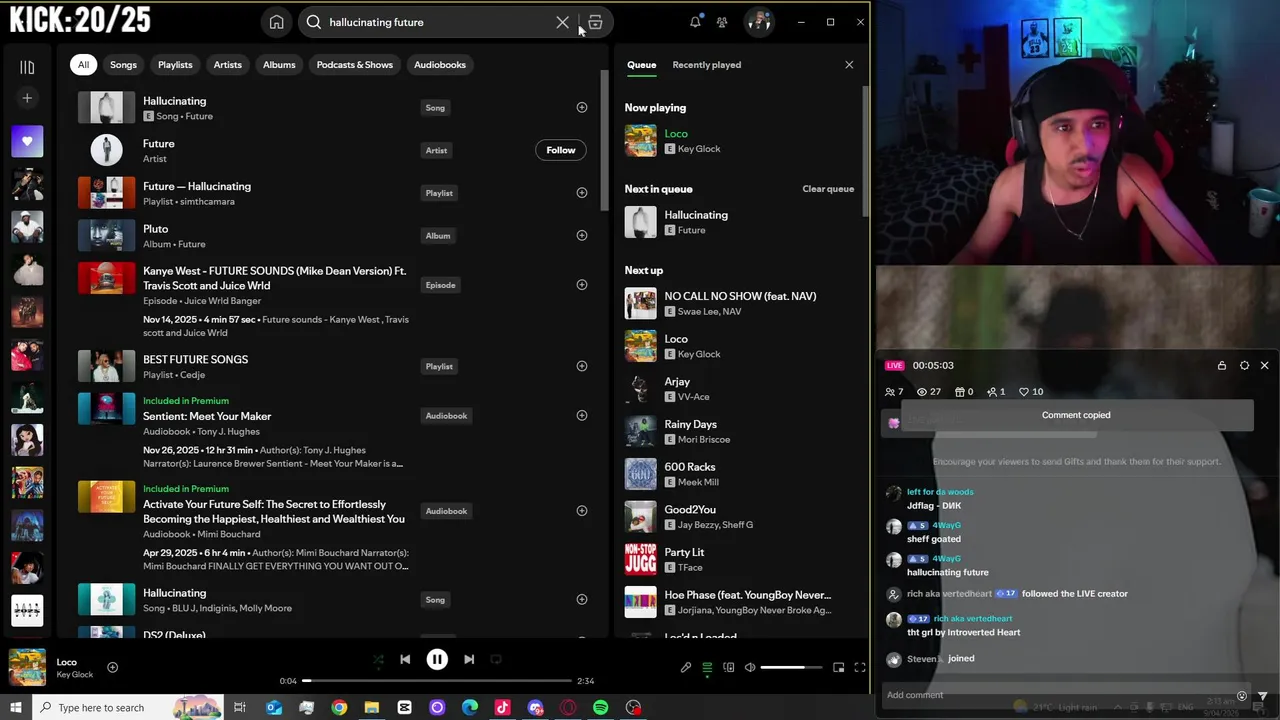This screenshot has height=720, width=1280.
Task: Open Task View on taskbar
Action: (240, 707)
